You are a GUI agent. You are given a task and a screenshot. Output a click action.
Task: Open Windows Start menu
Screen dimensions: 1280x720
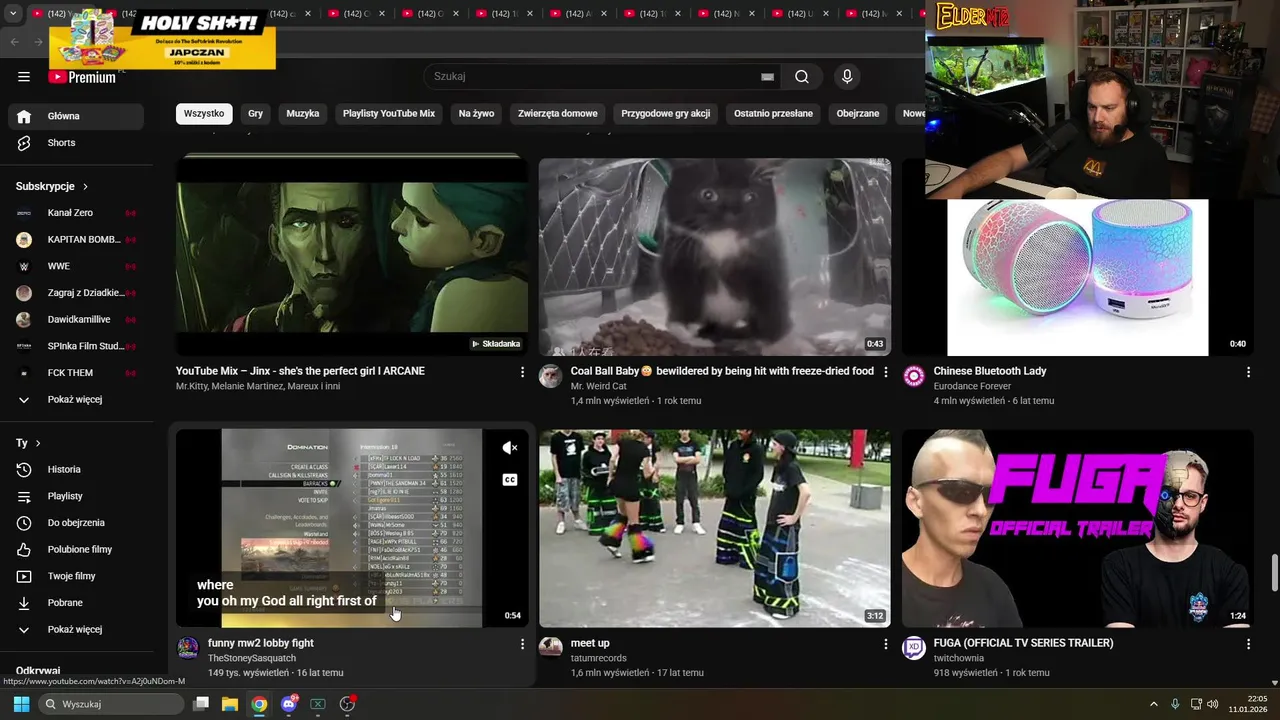tap(21, 704)
